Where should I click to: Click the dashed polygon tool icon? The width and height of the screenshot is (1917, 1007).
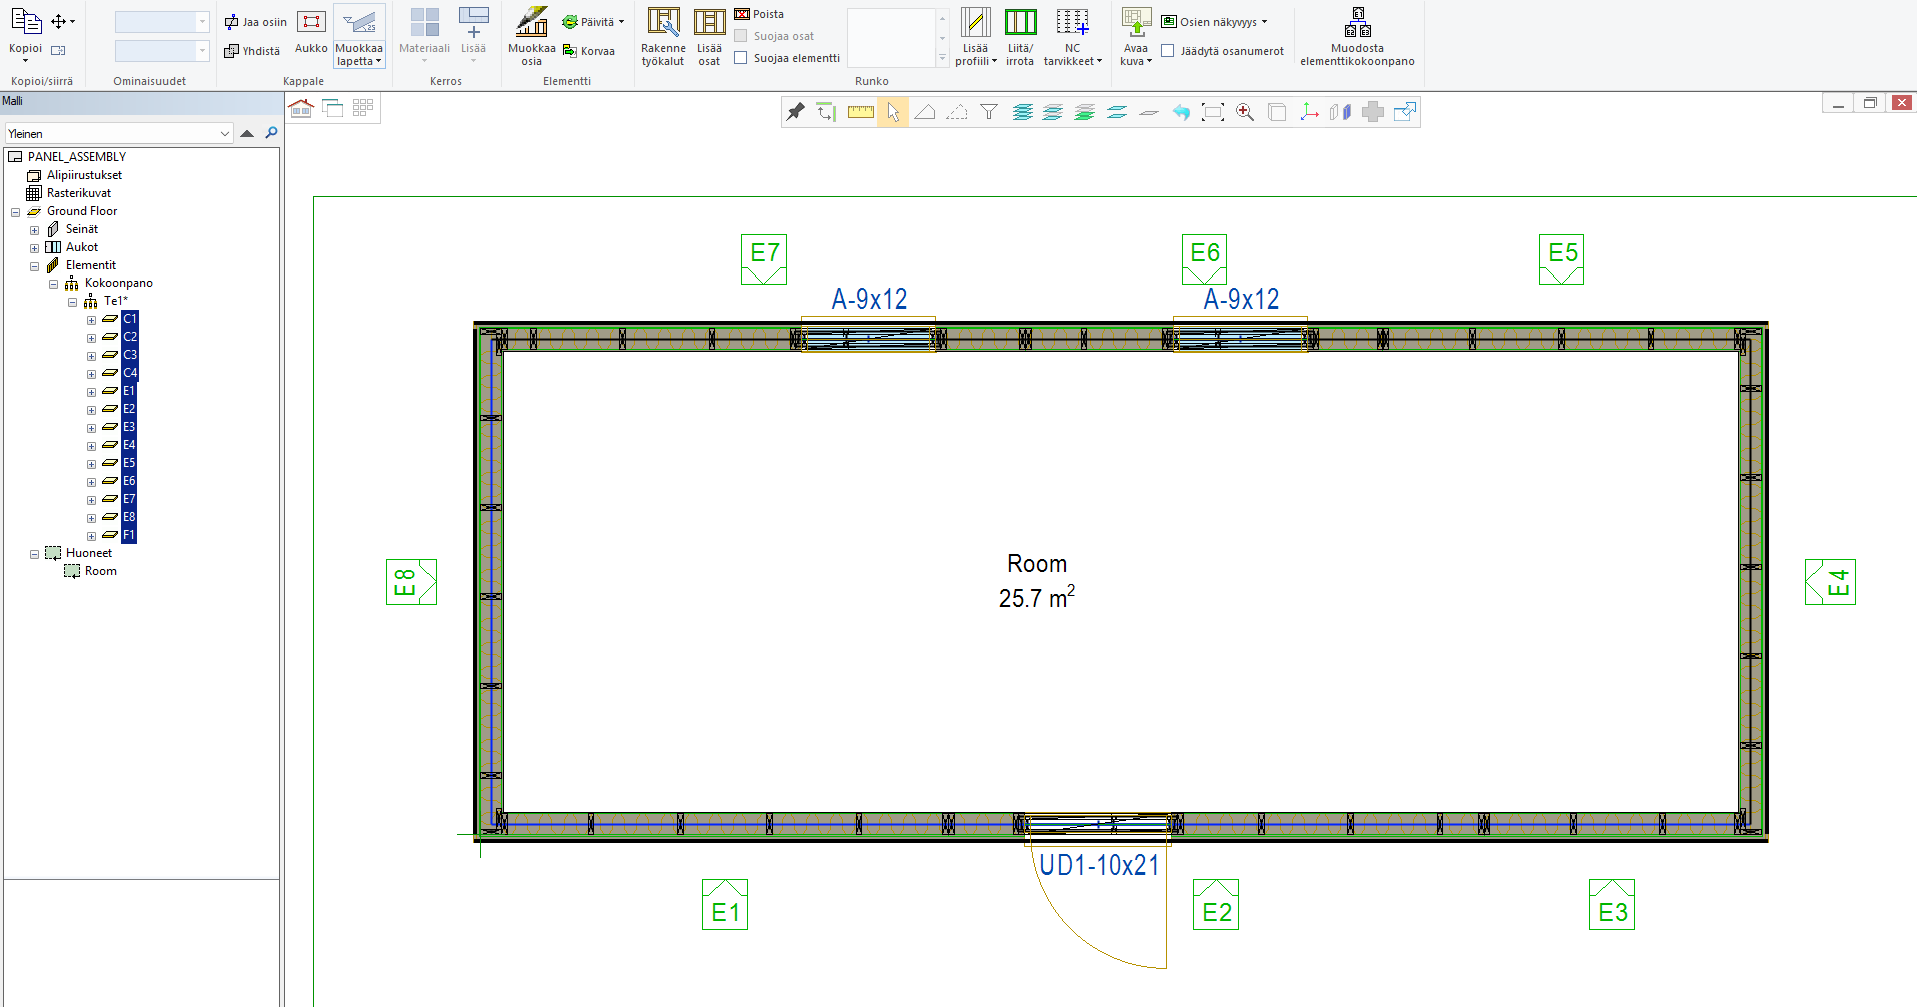pyautogui.click(x=957, y=112)
